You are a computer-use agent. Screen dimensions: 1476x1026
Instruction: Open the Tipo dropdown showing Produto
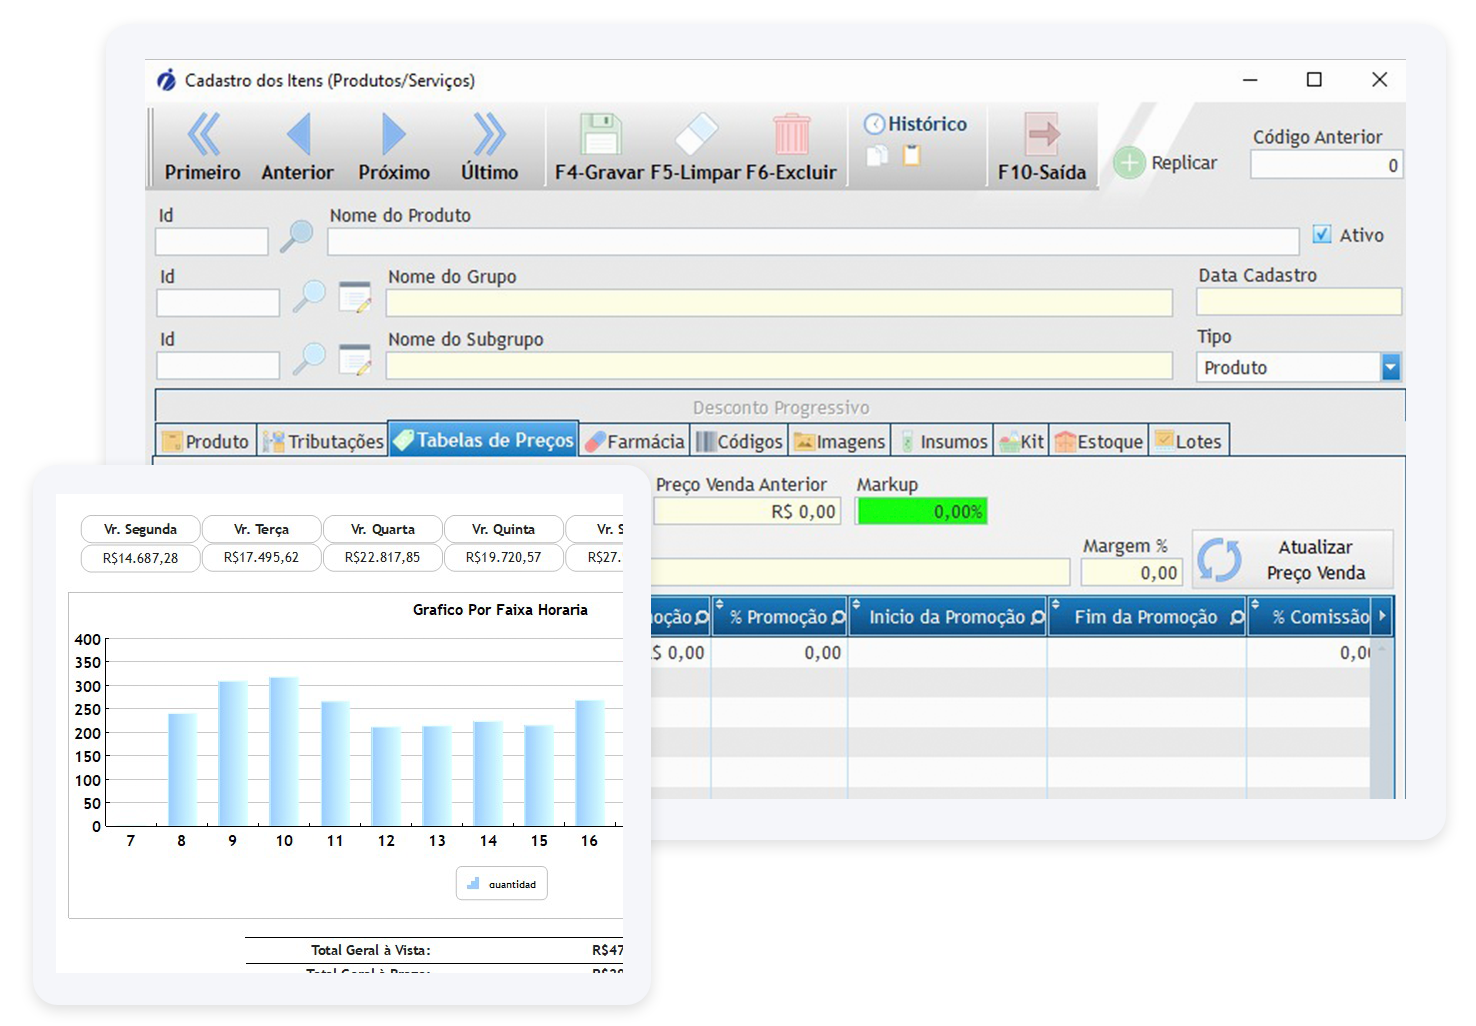tap(1299, 367)
